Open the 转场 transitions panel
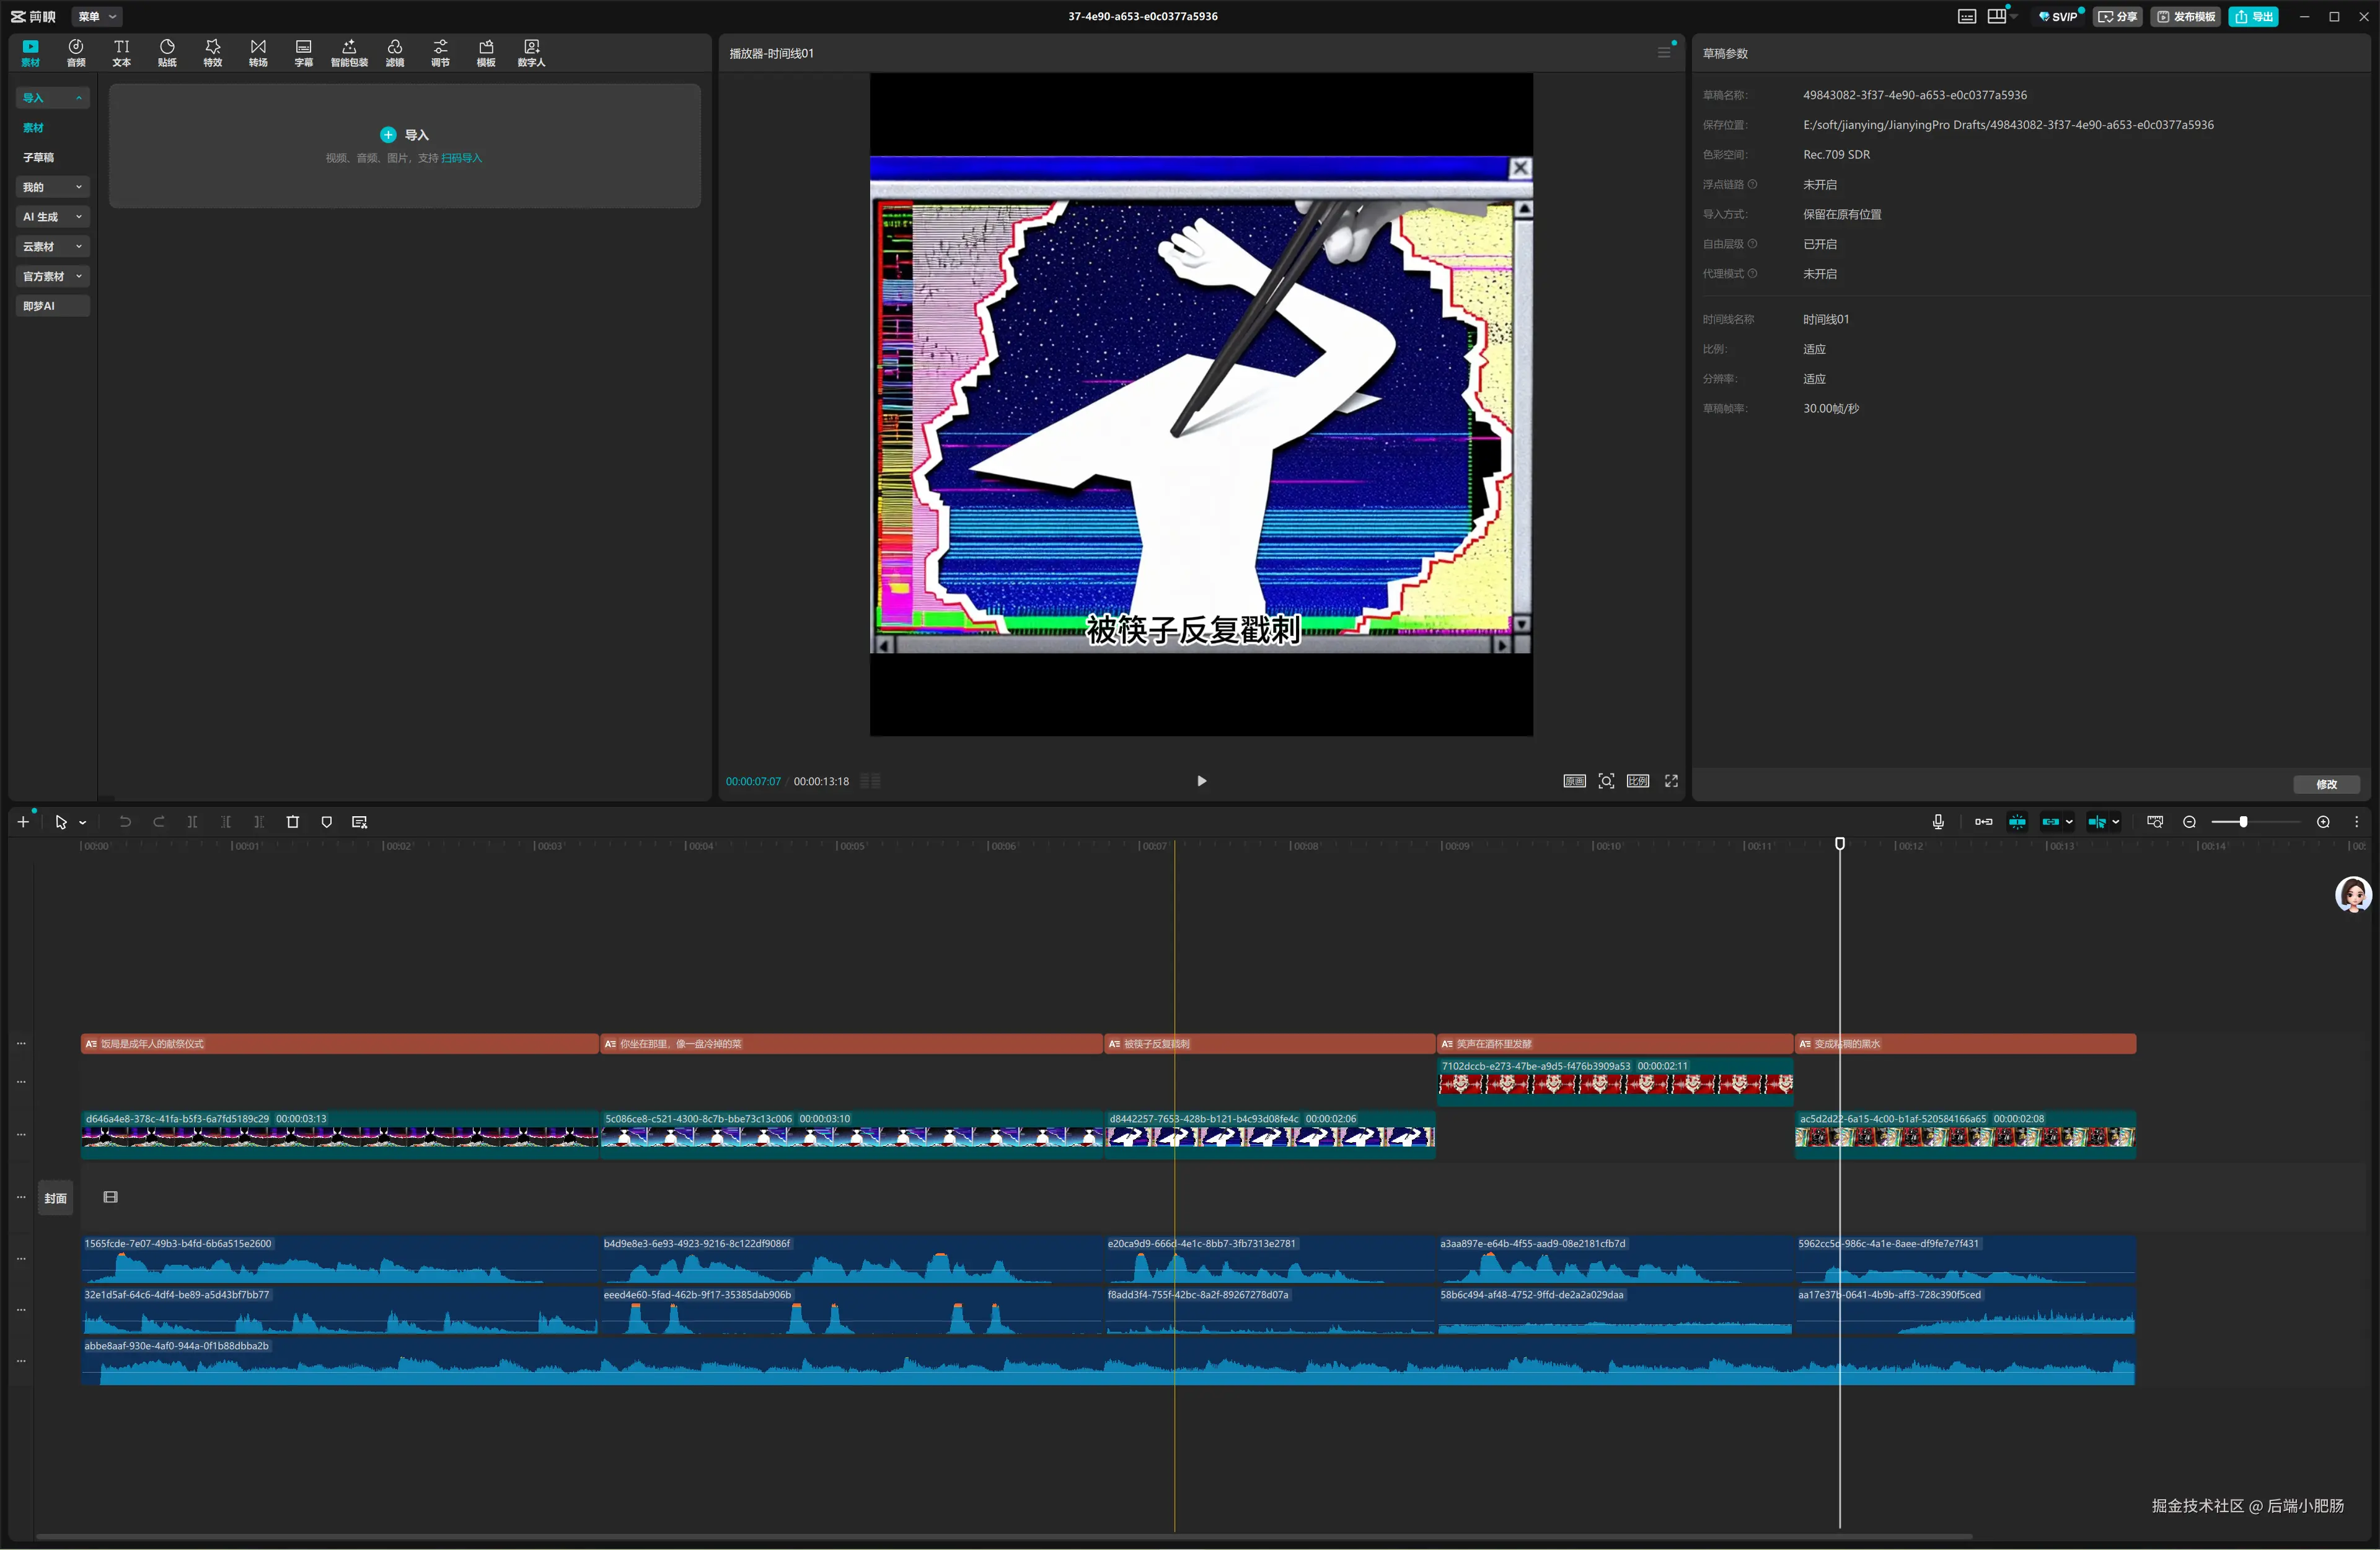Viewport: 2380px width, 1550px height. 258,53
